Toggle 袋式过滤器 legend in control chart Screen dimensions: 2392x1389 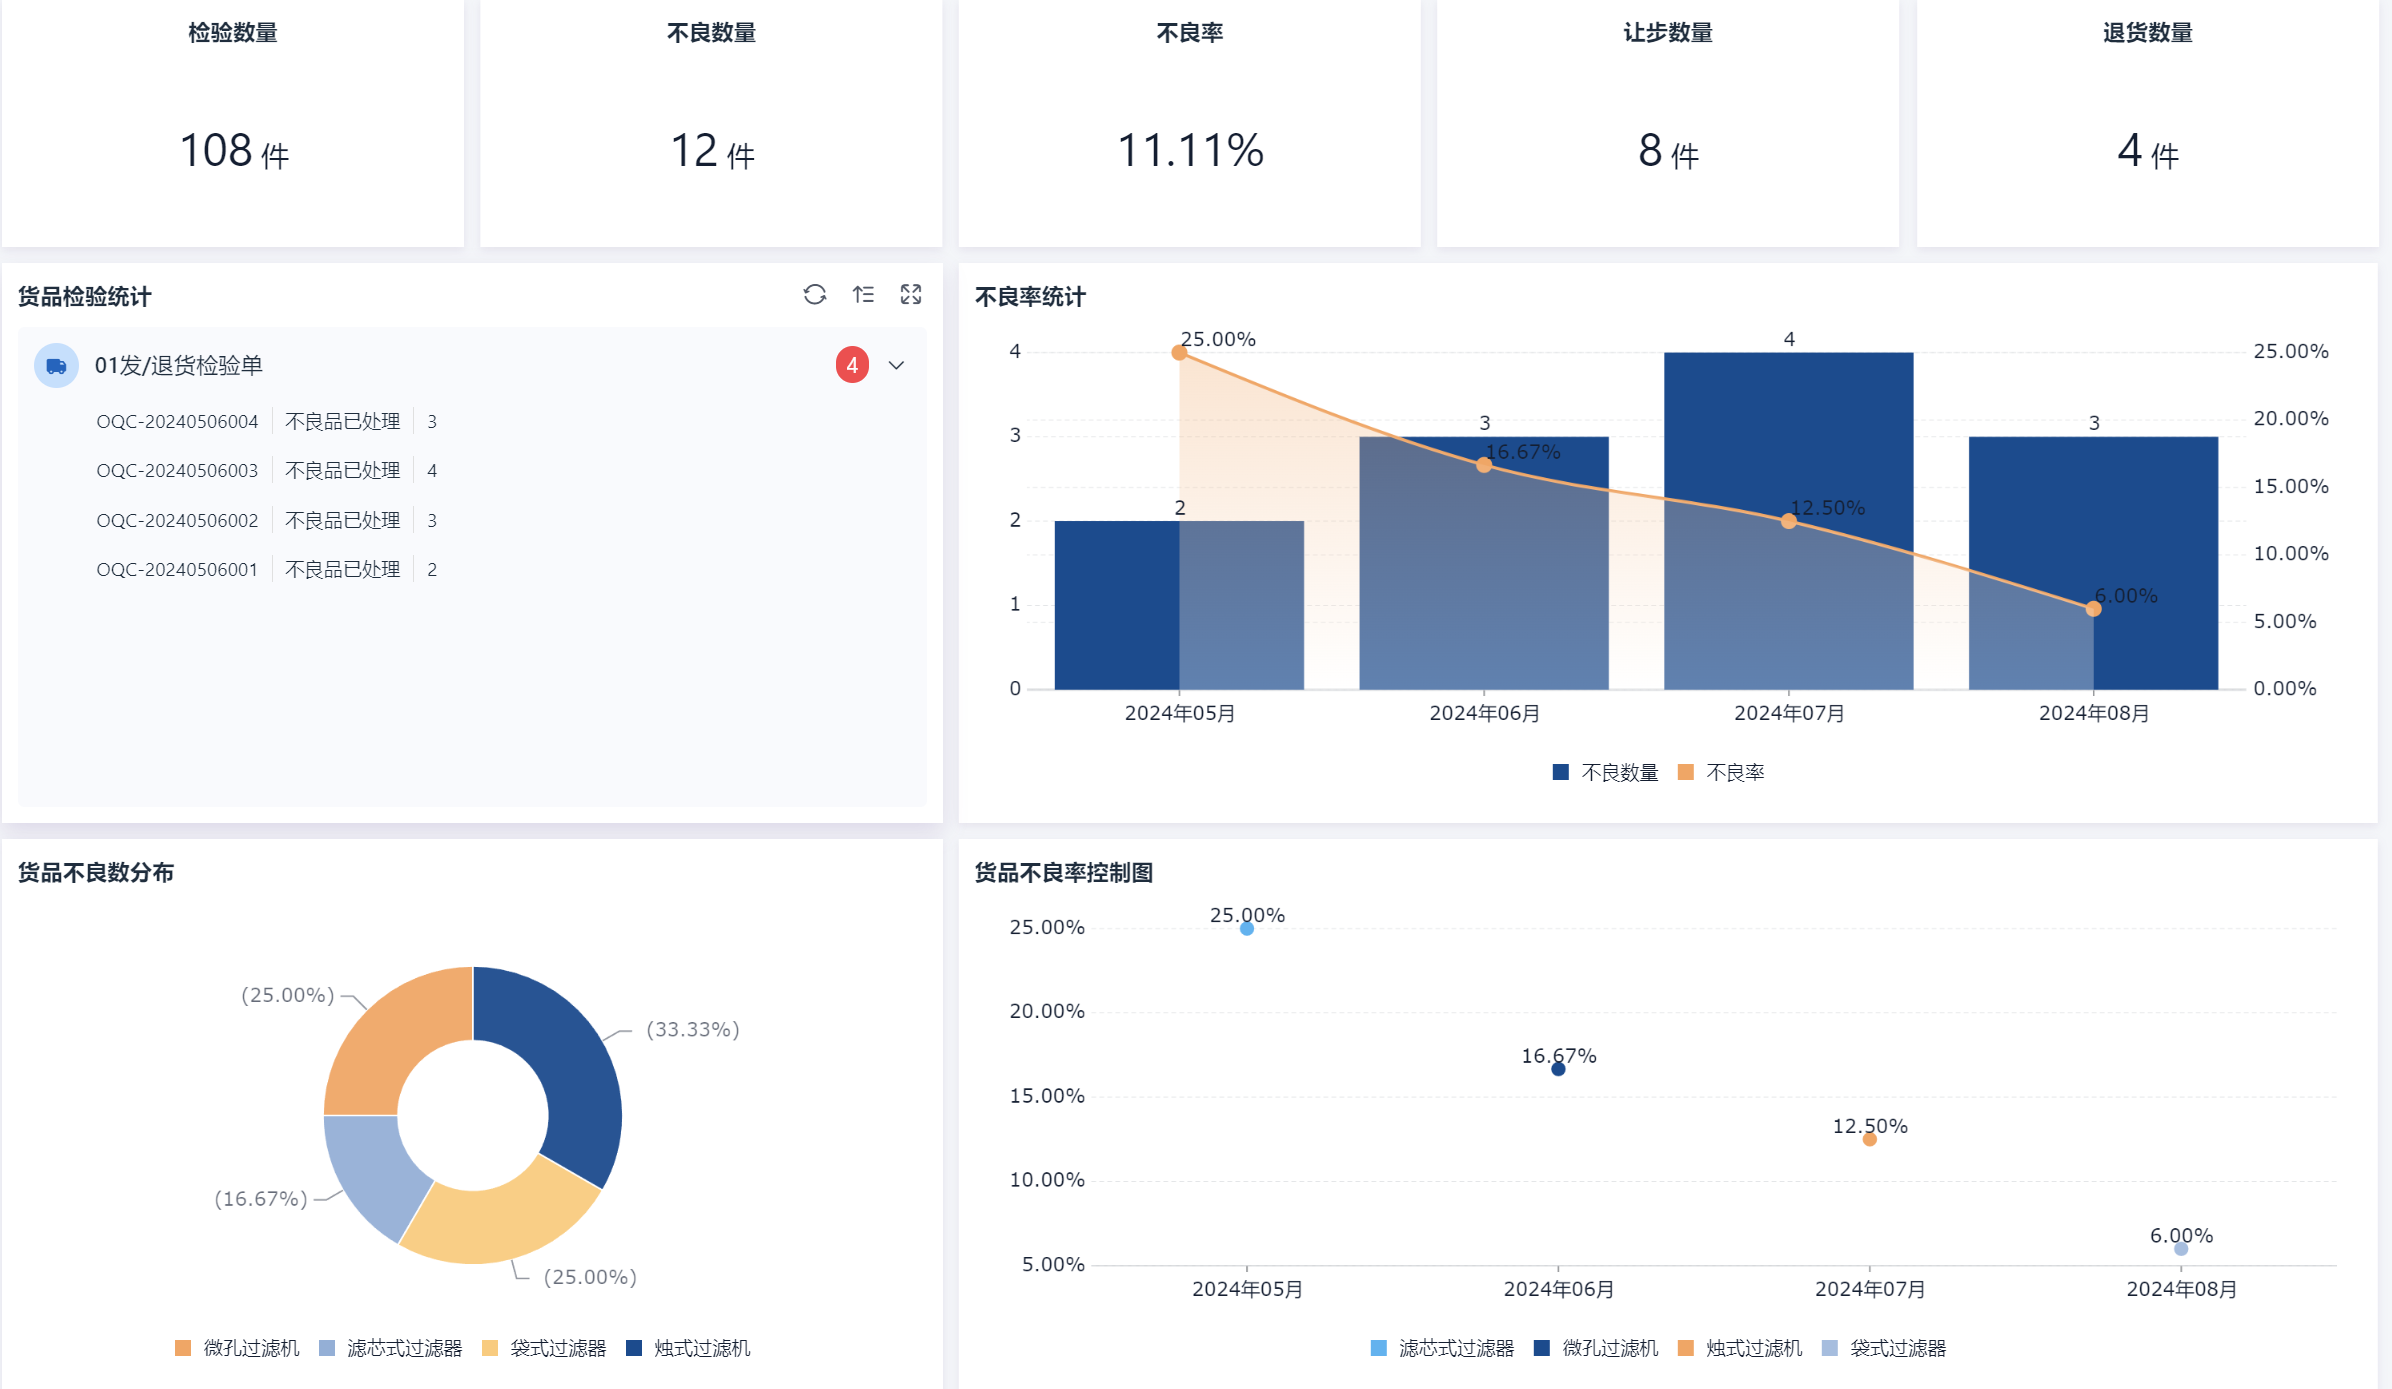(1884, 1349)
